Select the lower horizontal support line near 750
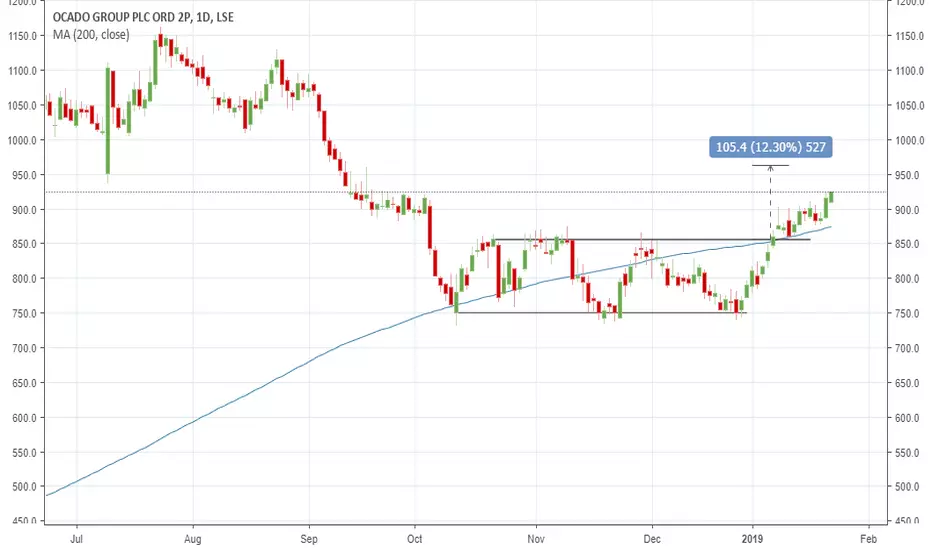Viewport: 932px width, 550px height. point(600,313)
